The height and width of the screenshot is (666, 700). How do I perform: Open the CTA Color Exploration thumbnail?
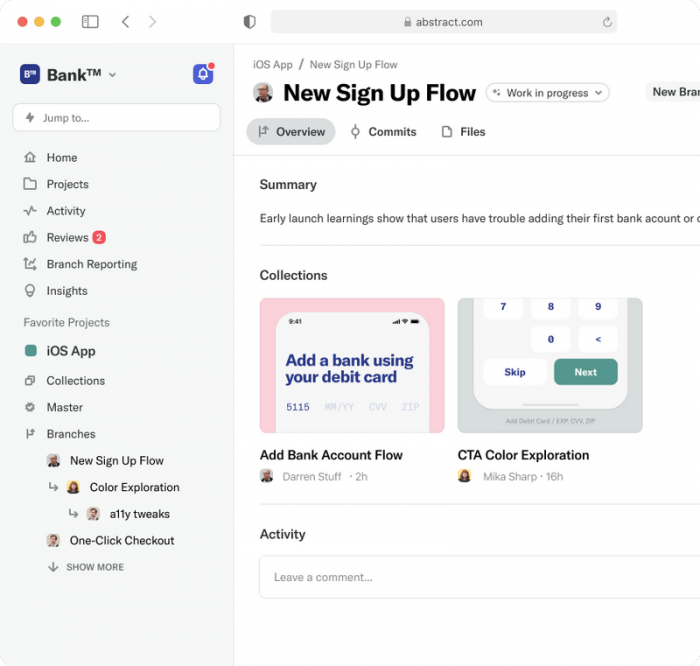[550, 365]
